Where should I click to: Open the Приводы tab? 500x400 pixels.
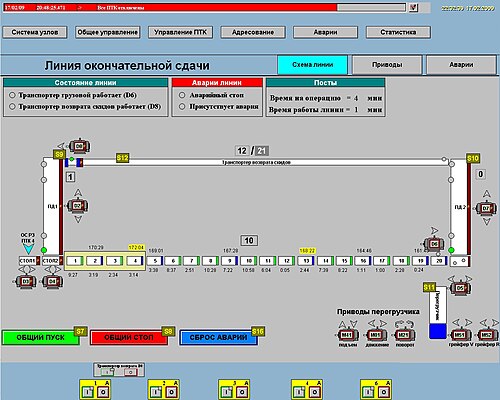pos(387,65)
